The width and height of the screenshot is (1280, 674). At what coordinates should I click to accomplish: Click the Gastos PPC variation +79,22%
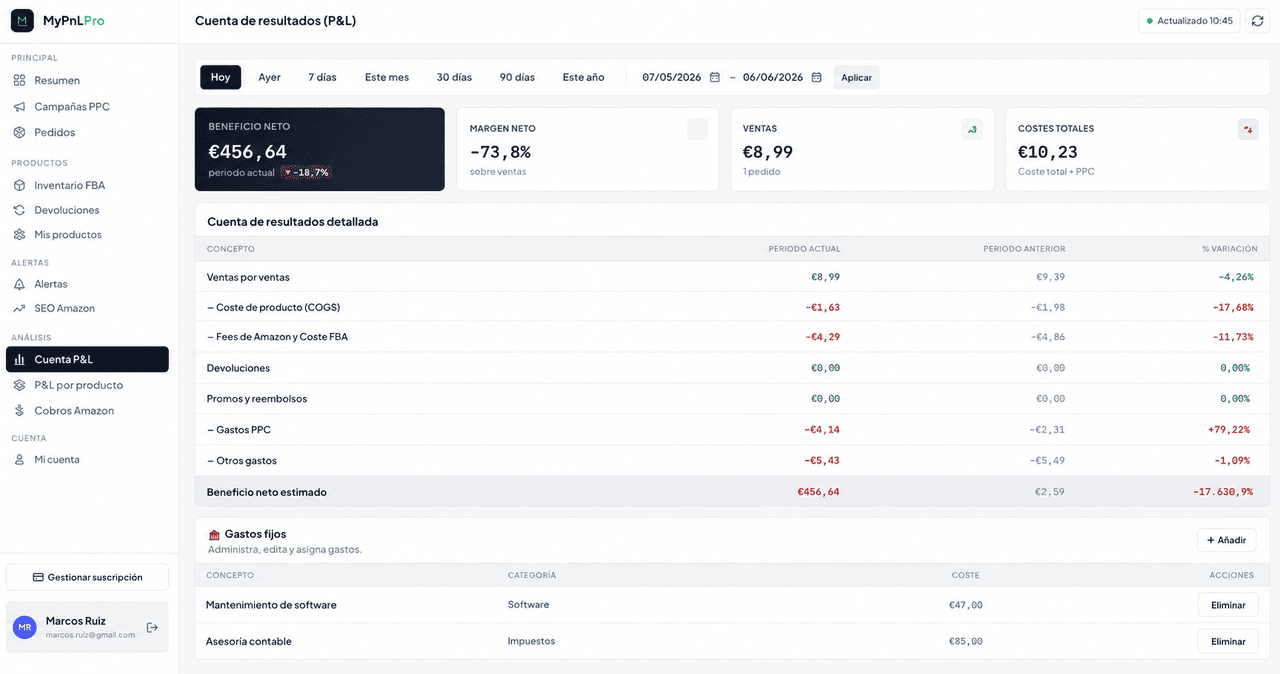(1228, 430)
